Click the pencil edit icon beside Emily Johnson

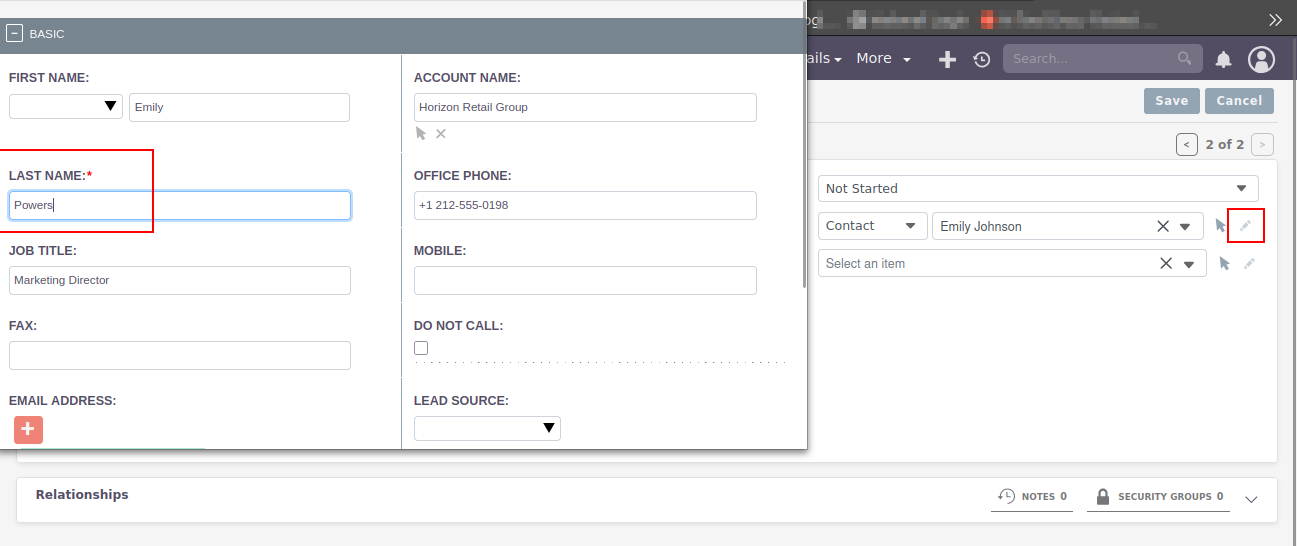(1245, 226)
